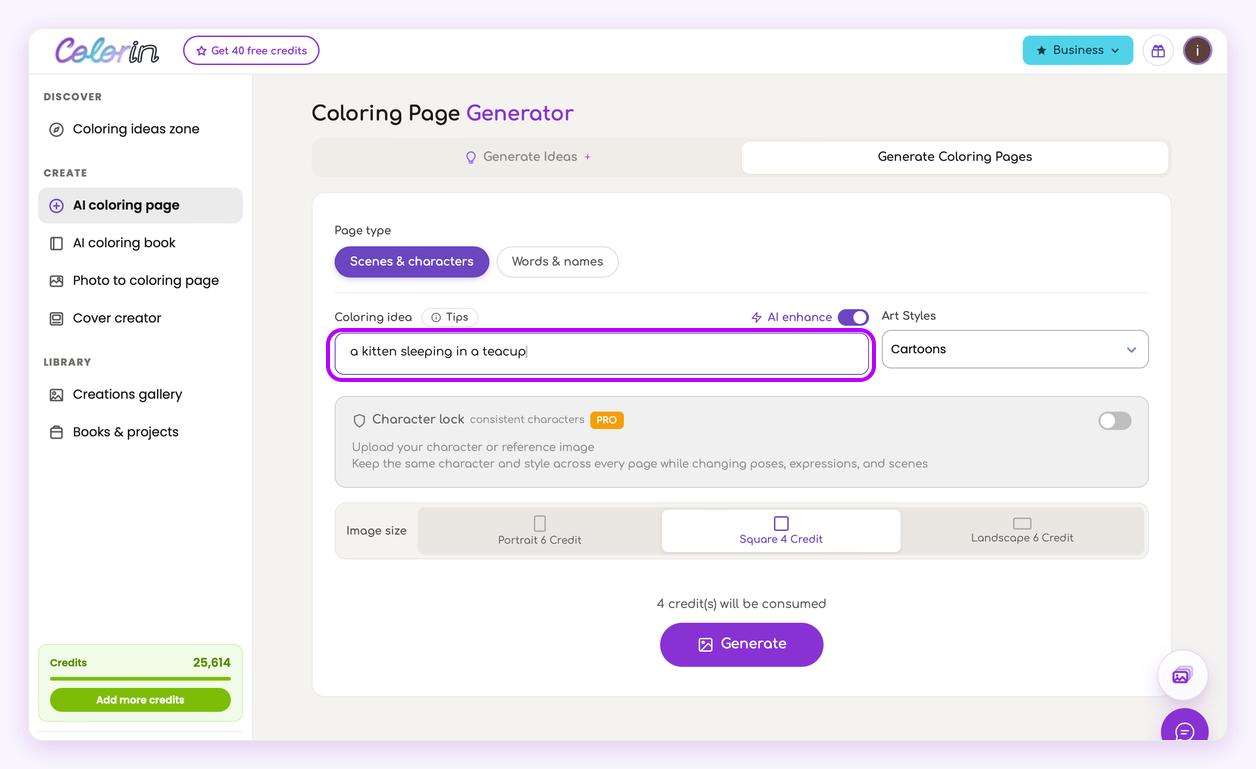Toggle the AI enhance switch off
This screenshot has width=1256, height=769.
[853, 317]
